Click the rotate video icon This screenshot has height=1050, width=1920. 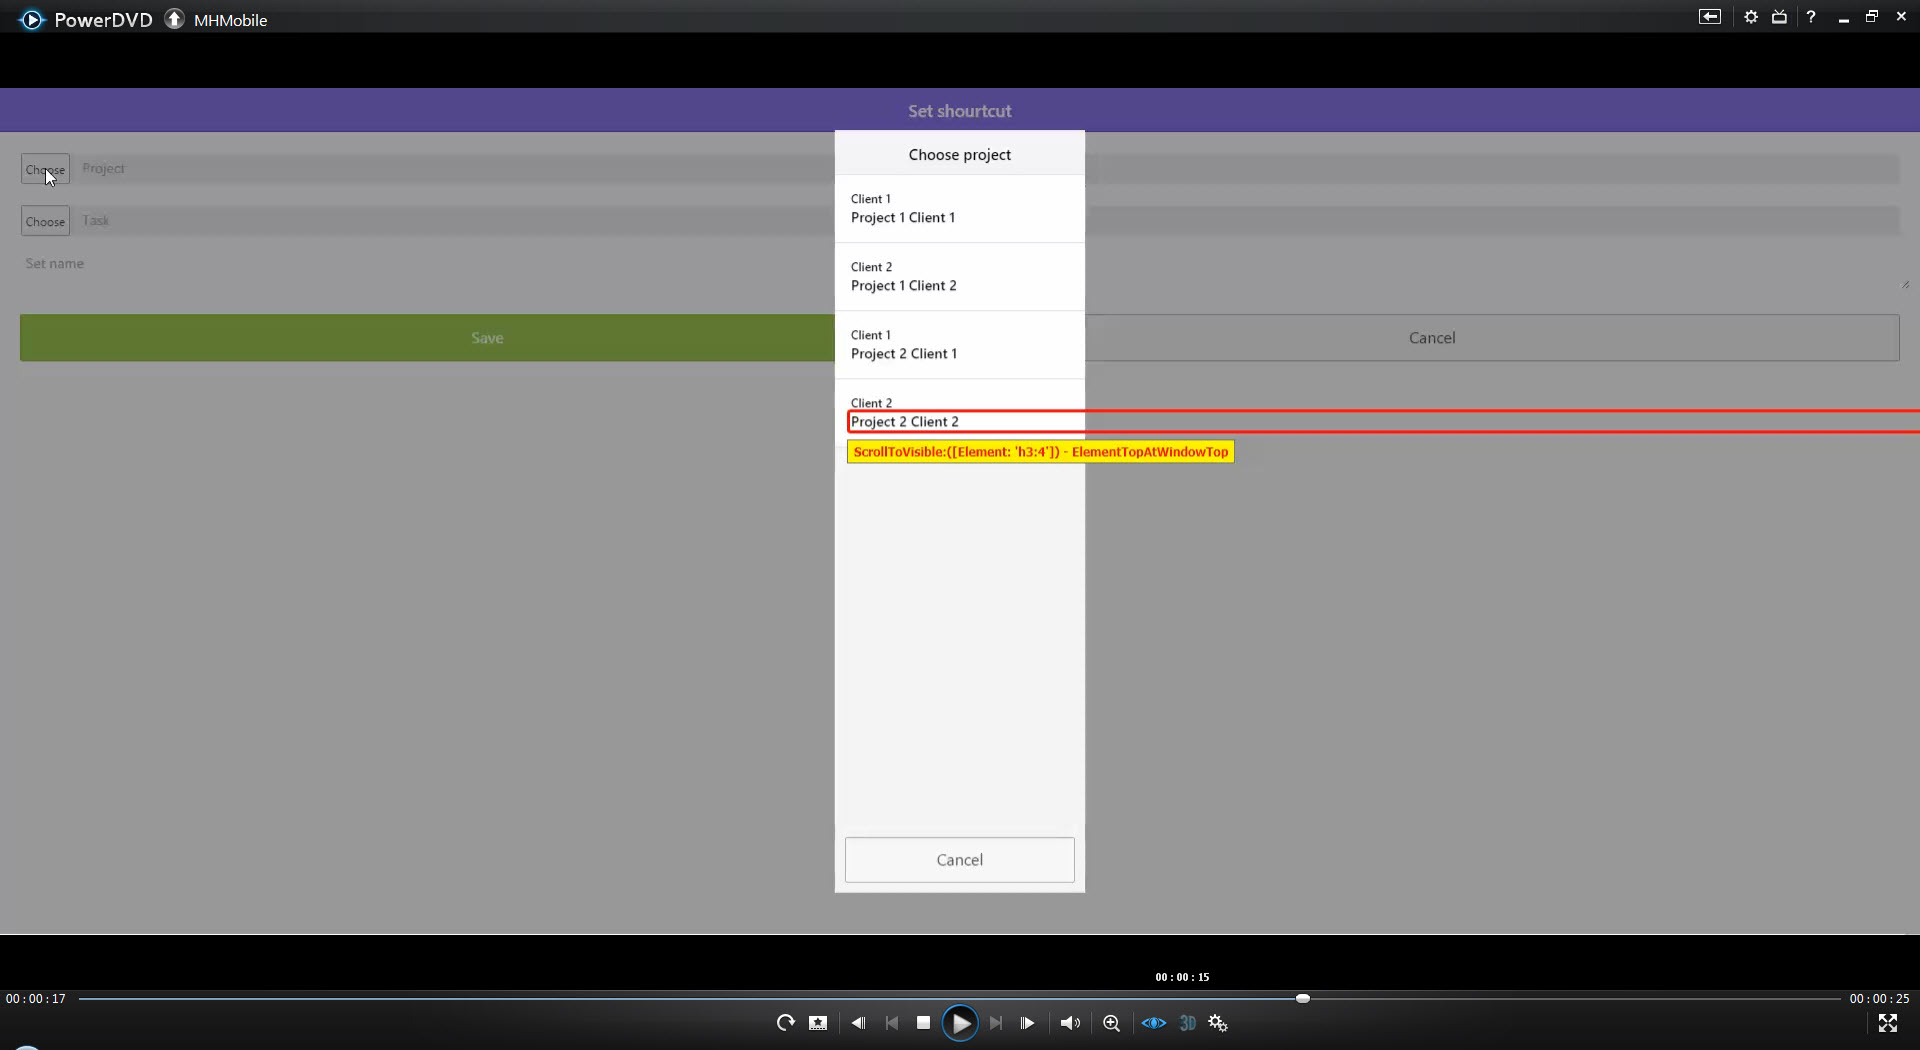[x=785, y=1023]
